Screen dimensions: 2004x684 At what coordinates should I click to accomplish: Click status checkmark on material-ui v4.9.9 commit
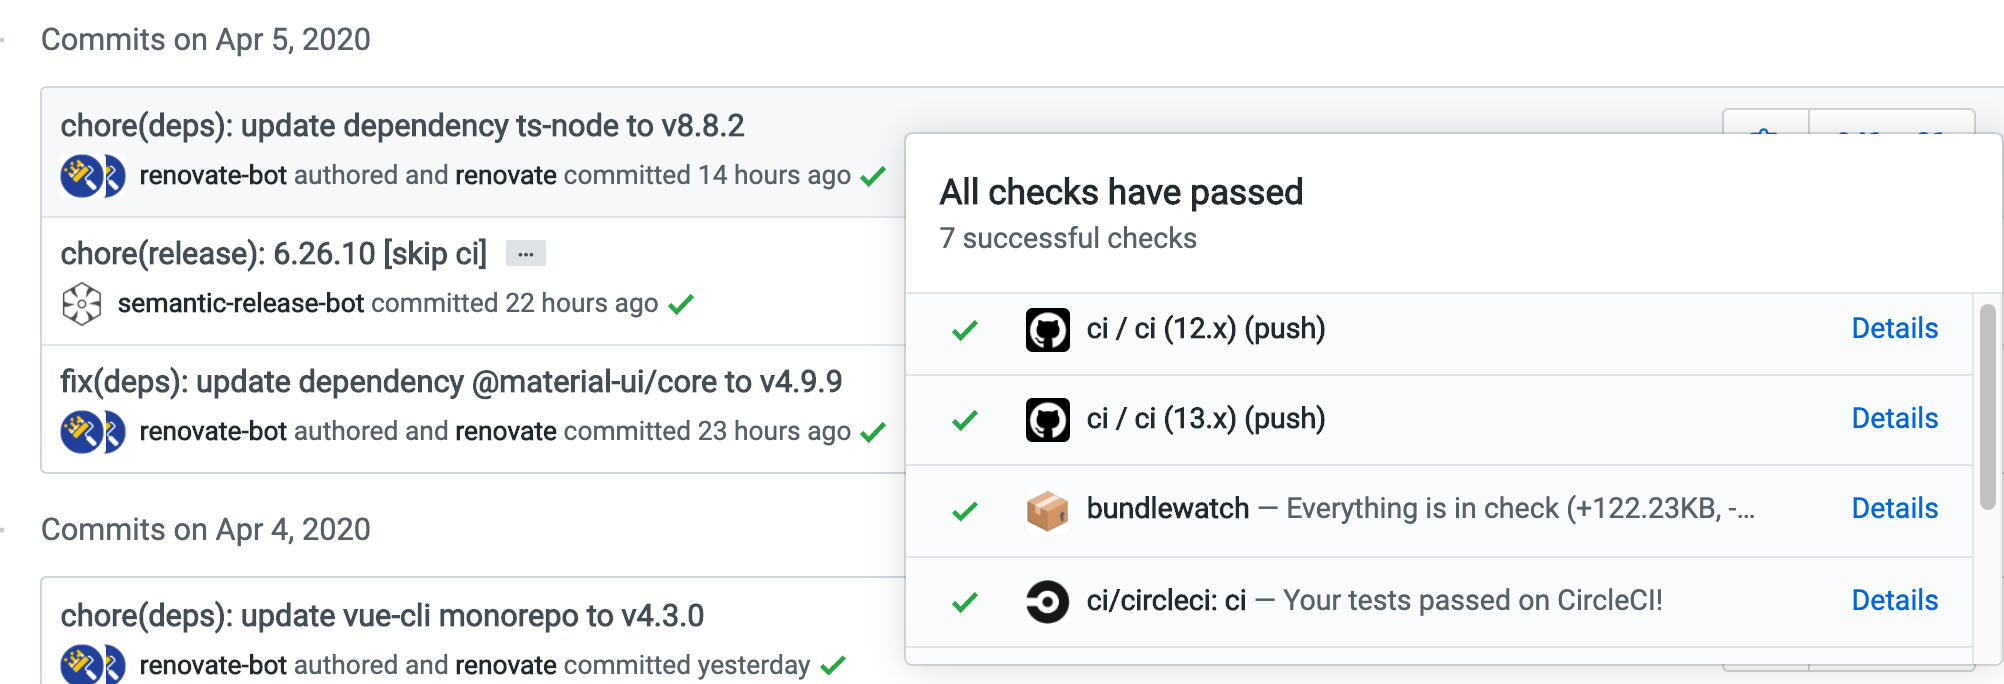[x=873, y=432]
